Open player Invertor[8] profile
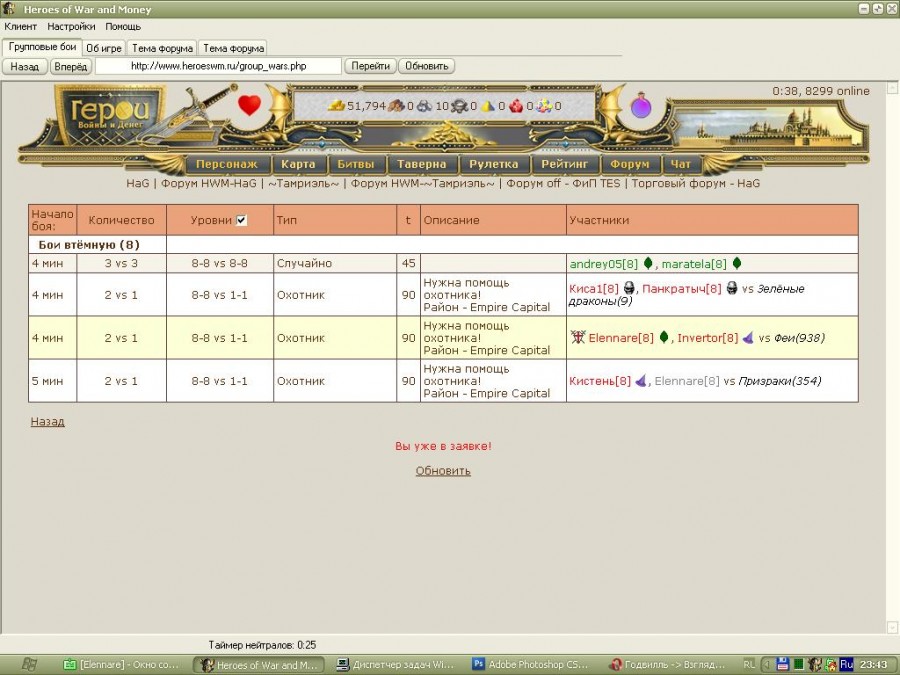 click(708, 338)
